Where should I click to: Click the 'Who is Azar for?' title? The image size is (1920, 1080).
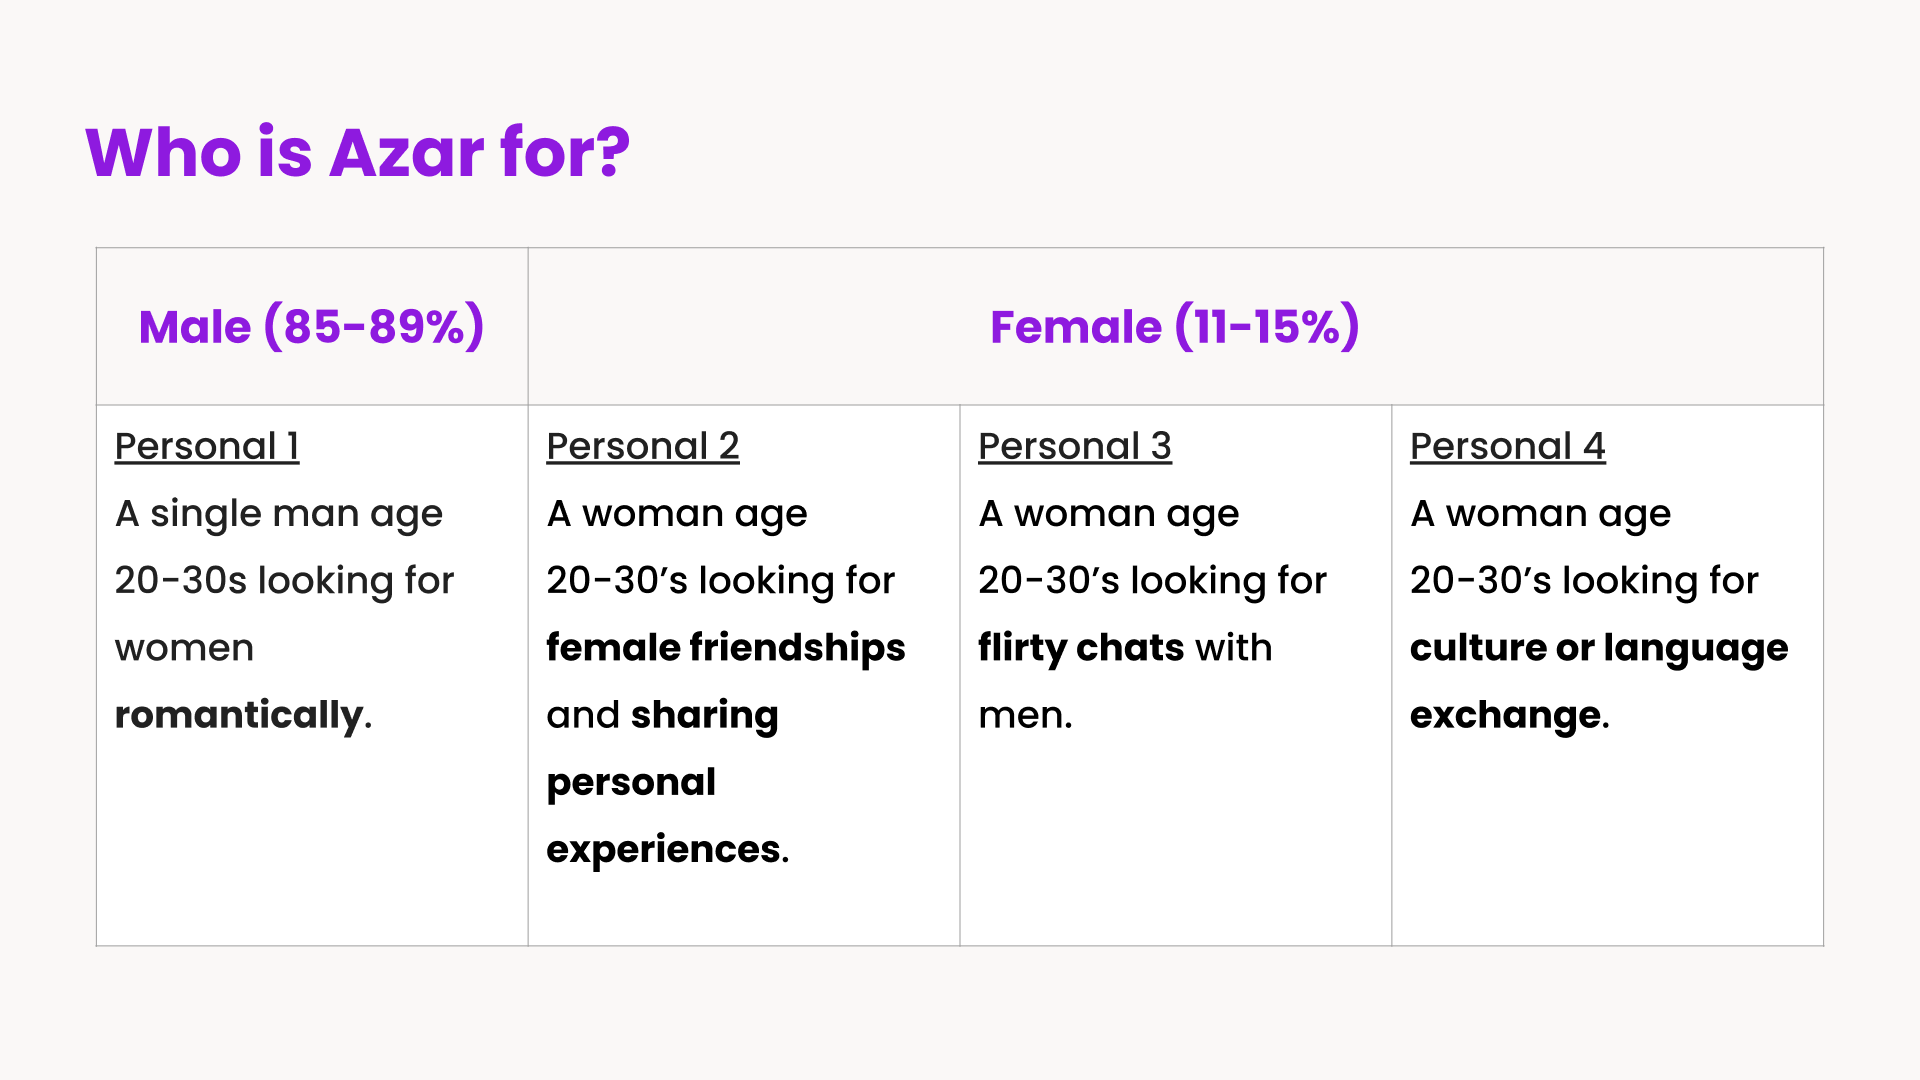358,153
